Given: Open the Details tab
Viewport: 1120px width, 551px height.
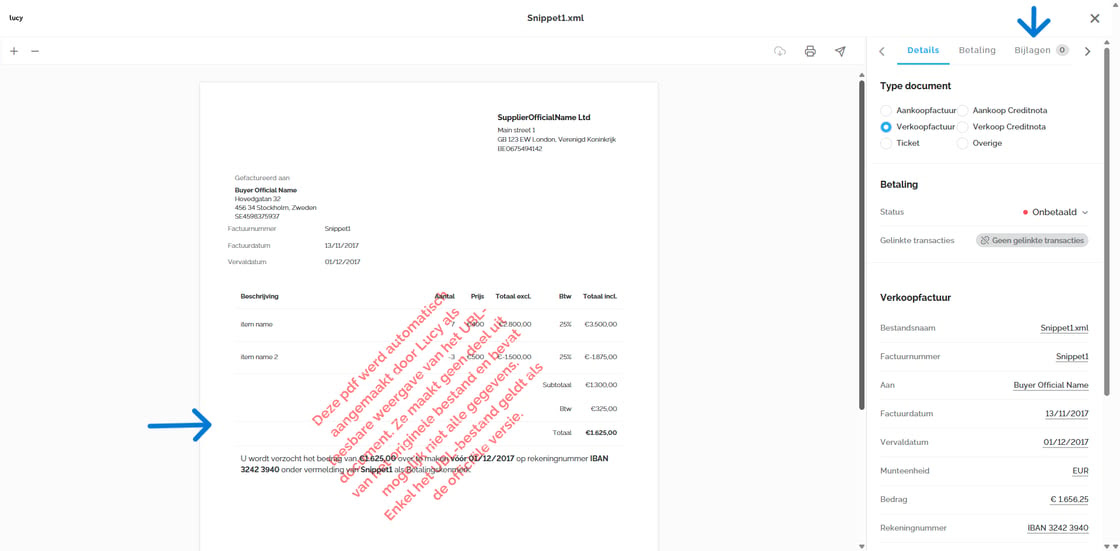Looking at the screenshot, I should click(923, 51).
